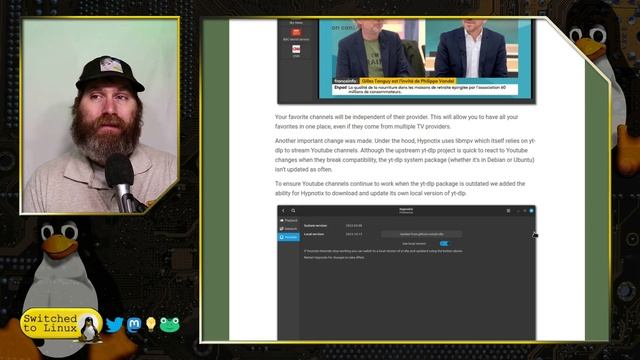Click the text "Another important change was made"
This screenshot has width=640, height=360.
point(323,141)
